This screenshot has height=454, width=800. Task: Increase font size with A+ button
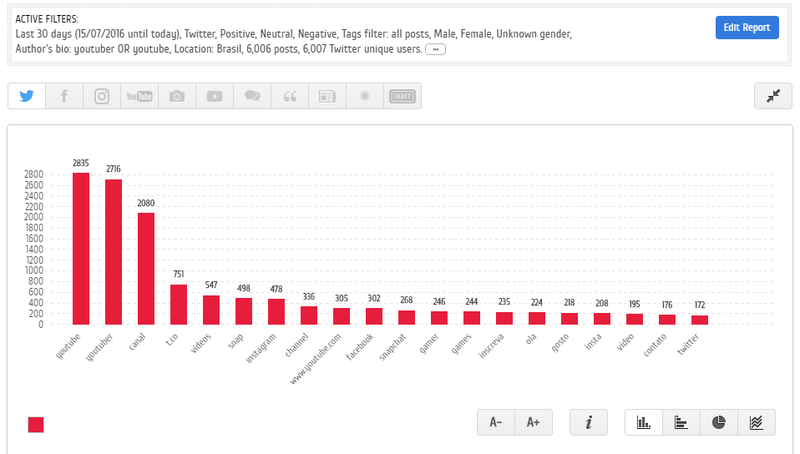coord(534,423)
